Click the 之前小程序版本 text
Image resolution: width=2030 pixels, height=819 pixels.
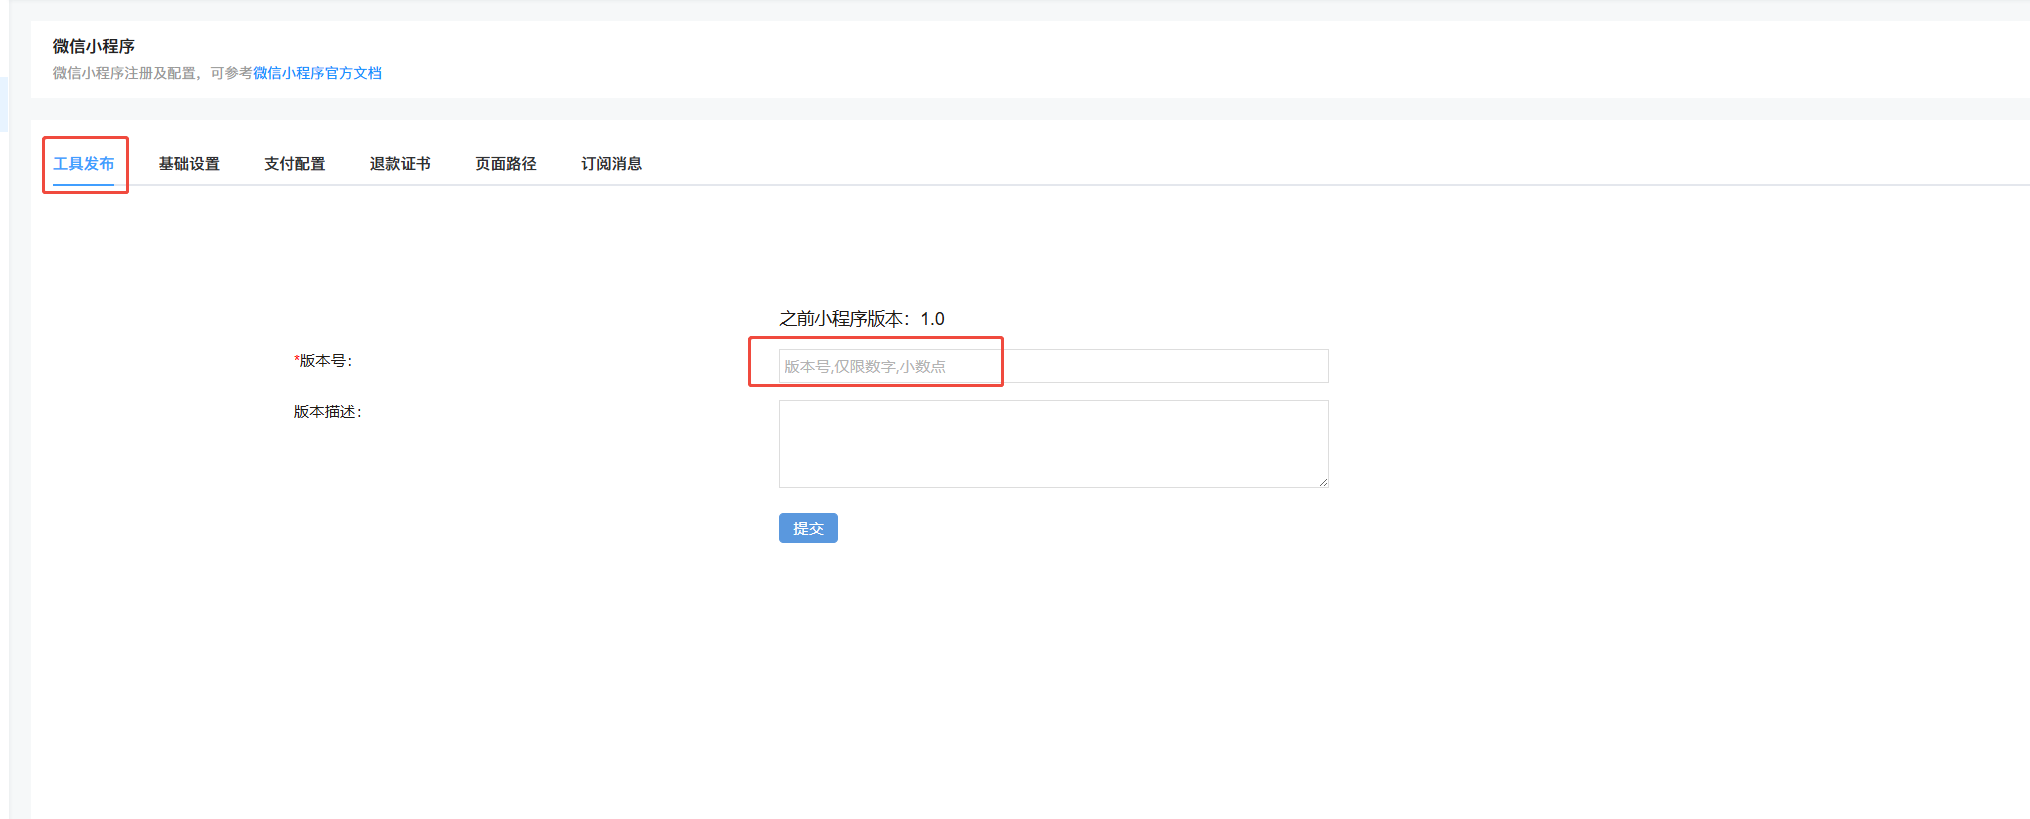pos(844,319)
